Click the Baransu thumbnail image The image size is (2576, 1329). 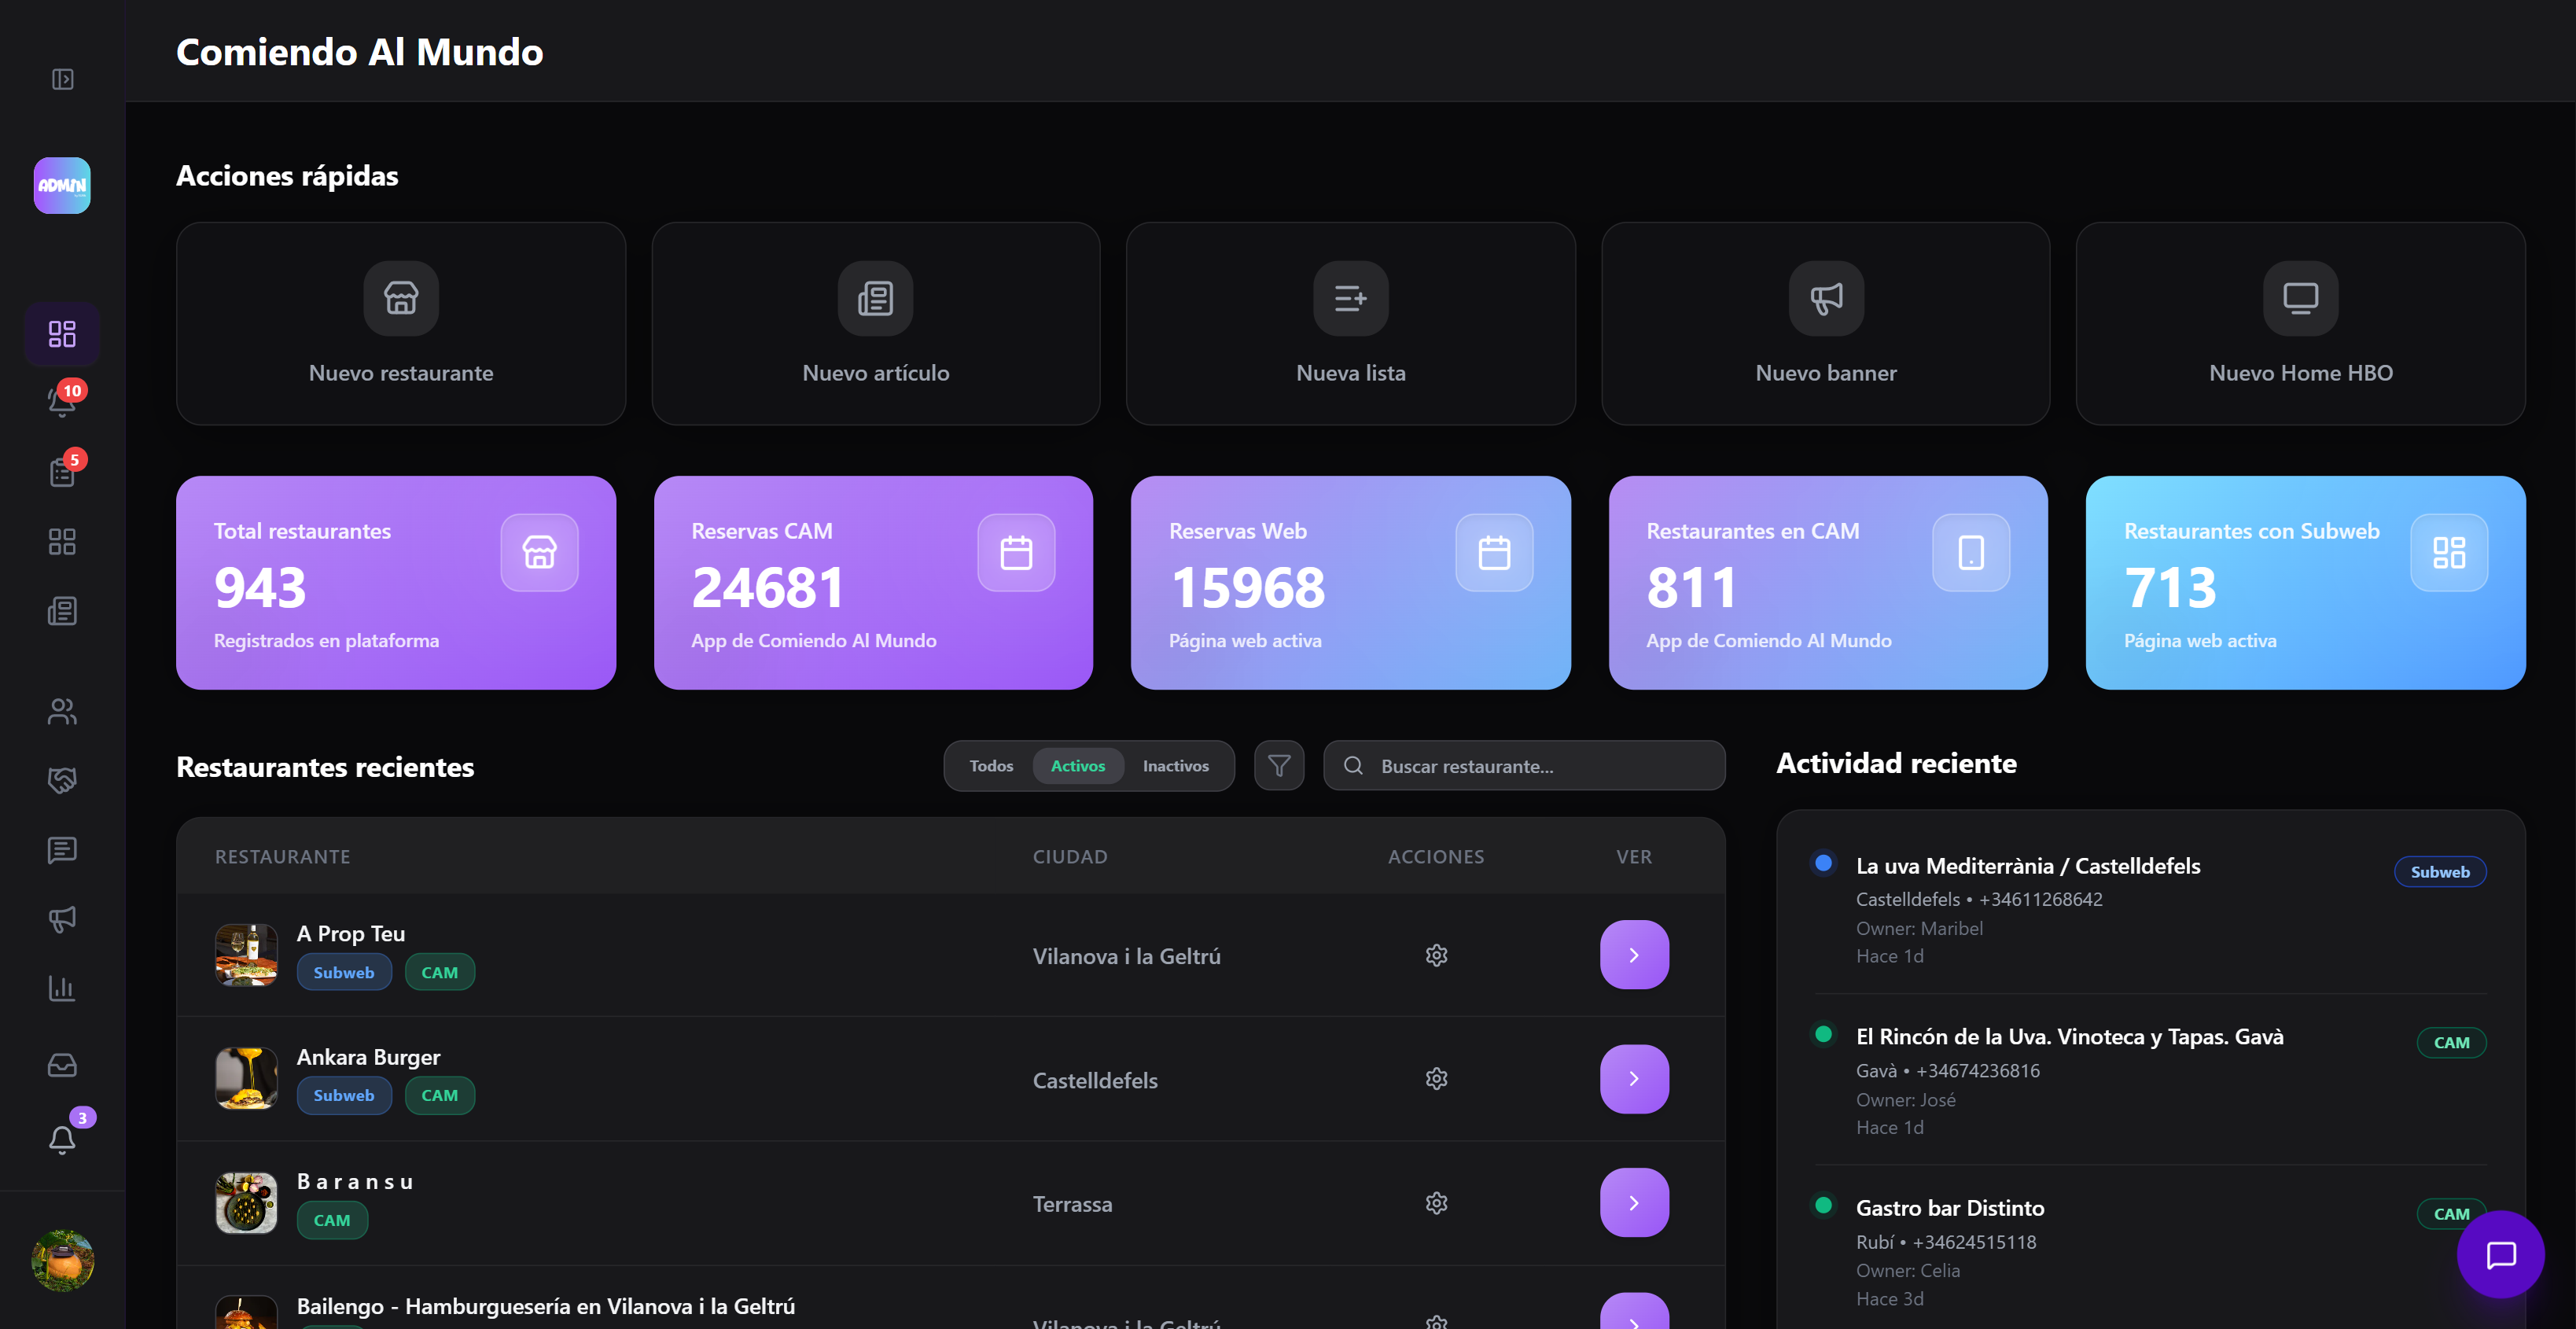point(246,1203)
